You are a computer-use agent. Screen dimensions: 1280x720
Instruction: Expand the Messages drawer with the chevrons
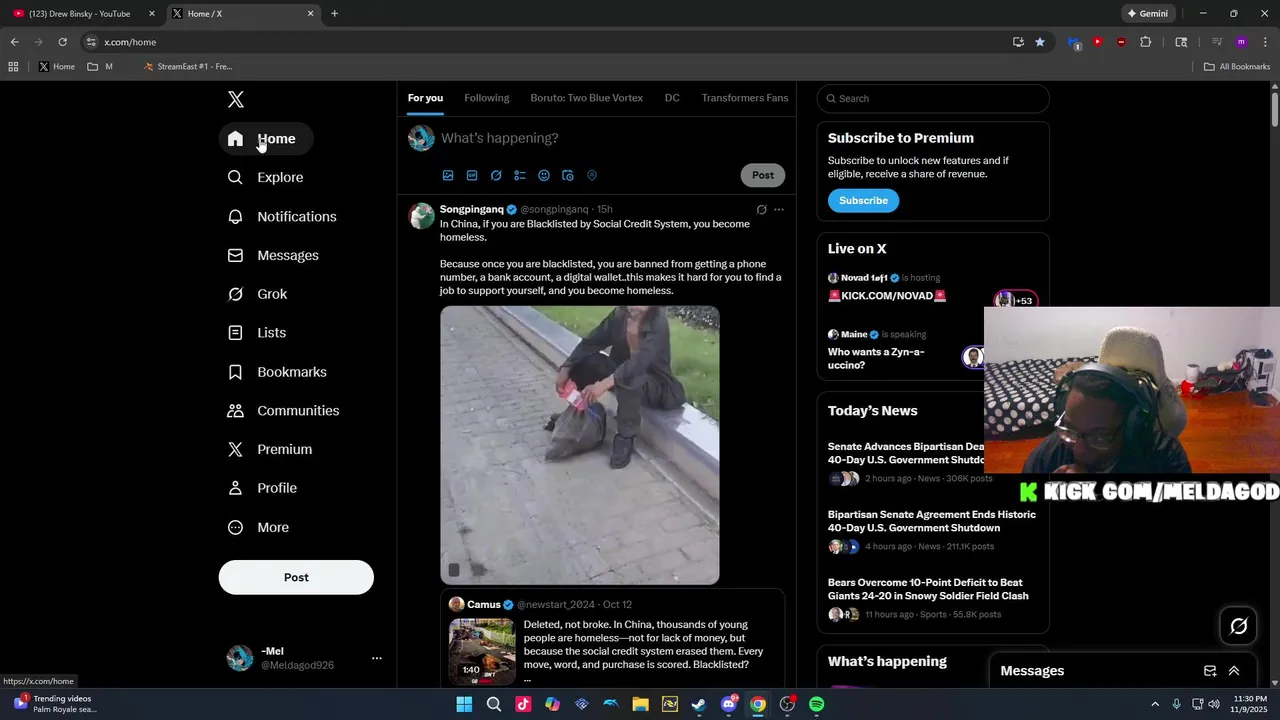(x=1234, y=671)
